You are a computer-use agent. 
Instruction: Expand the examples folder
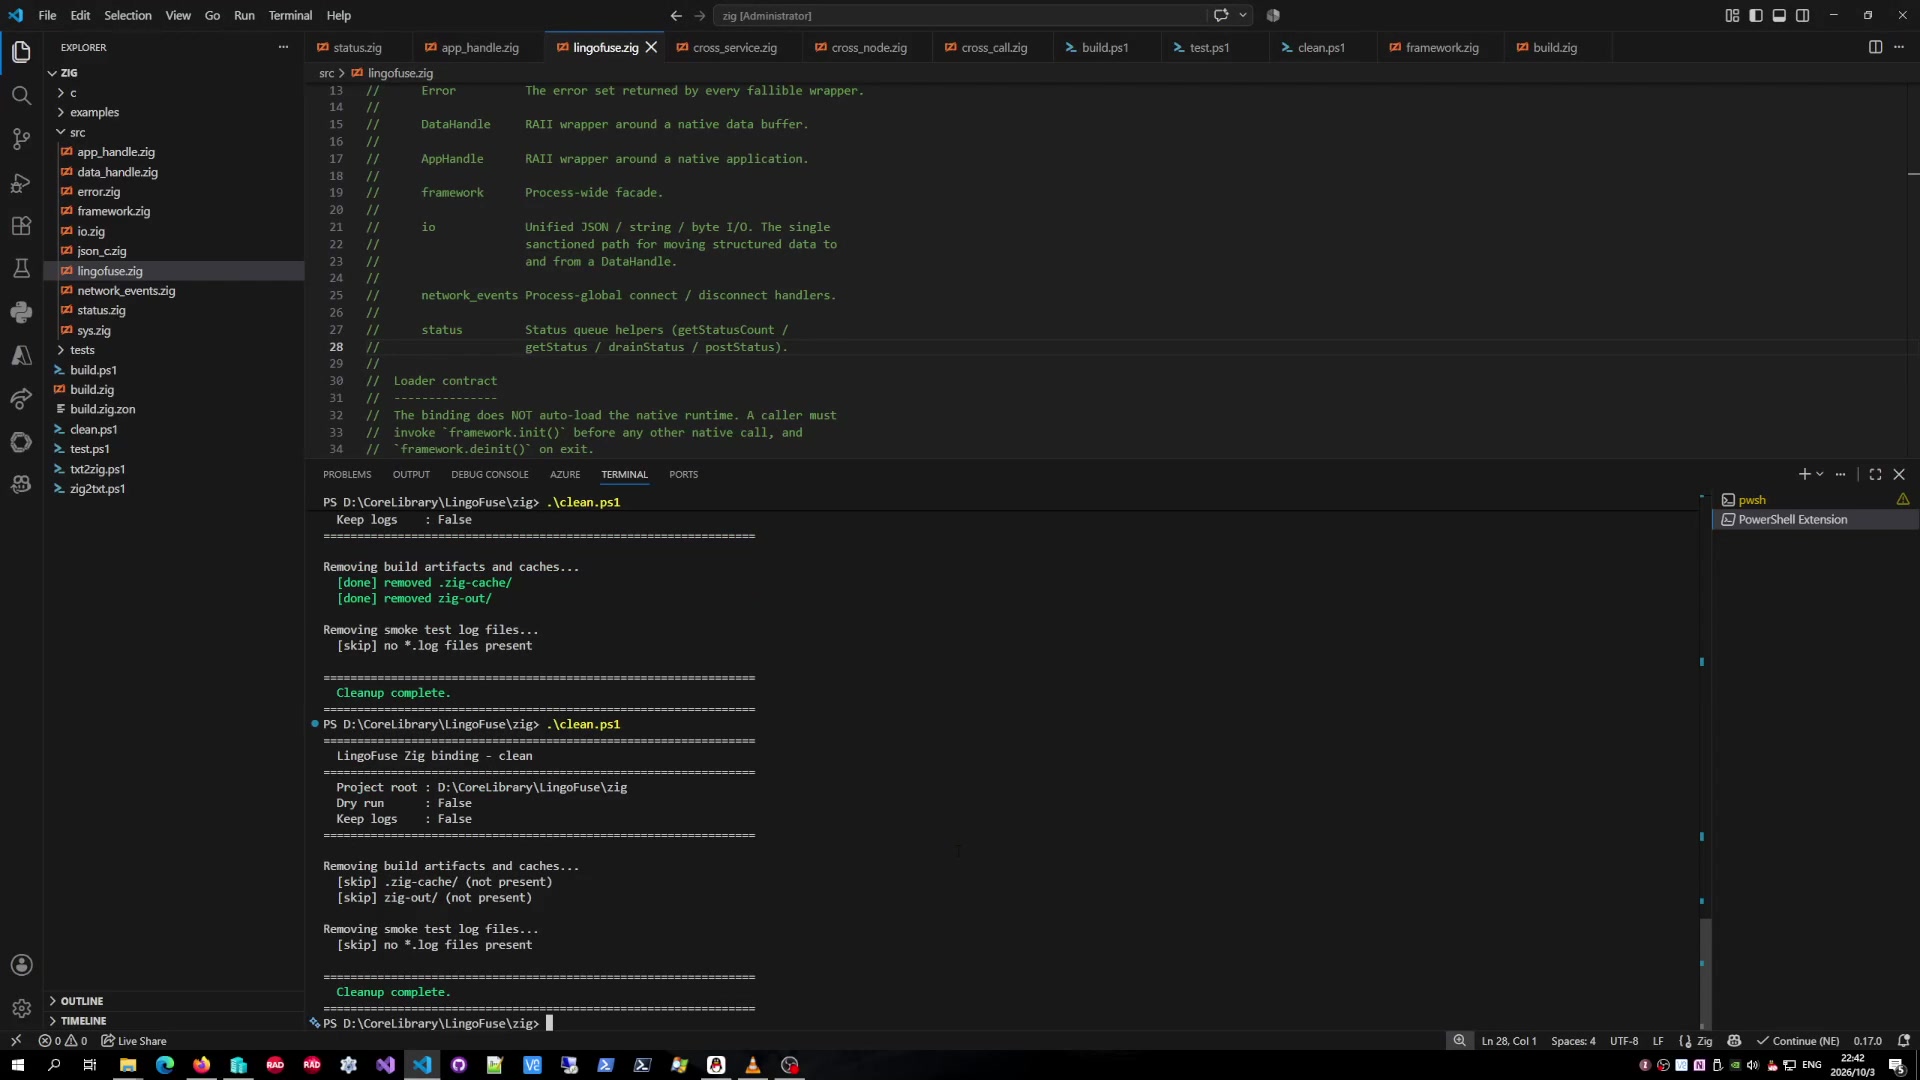(174, 112)
